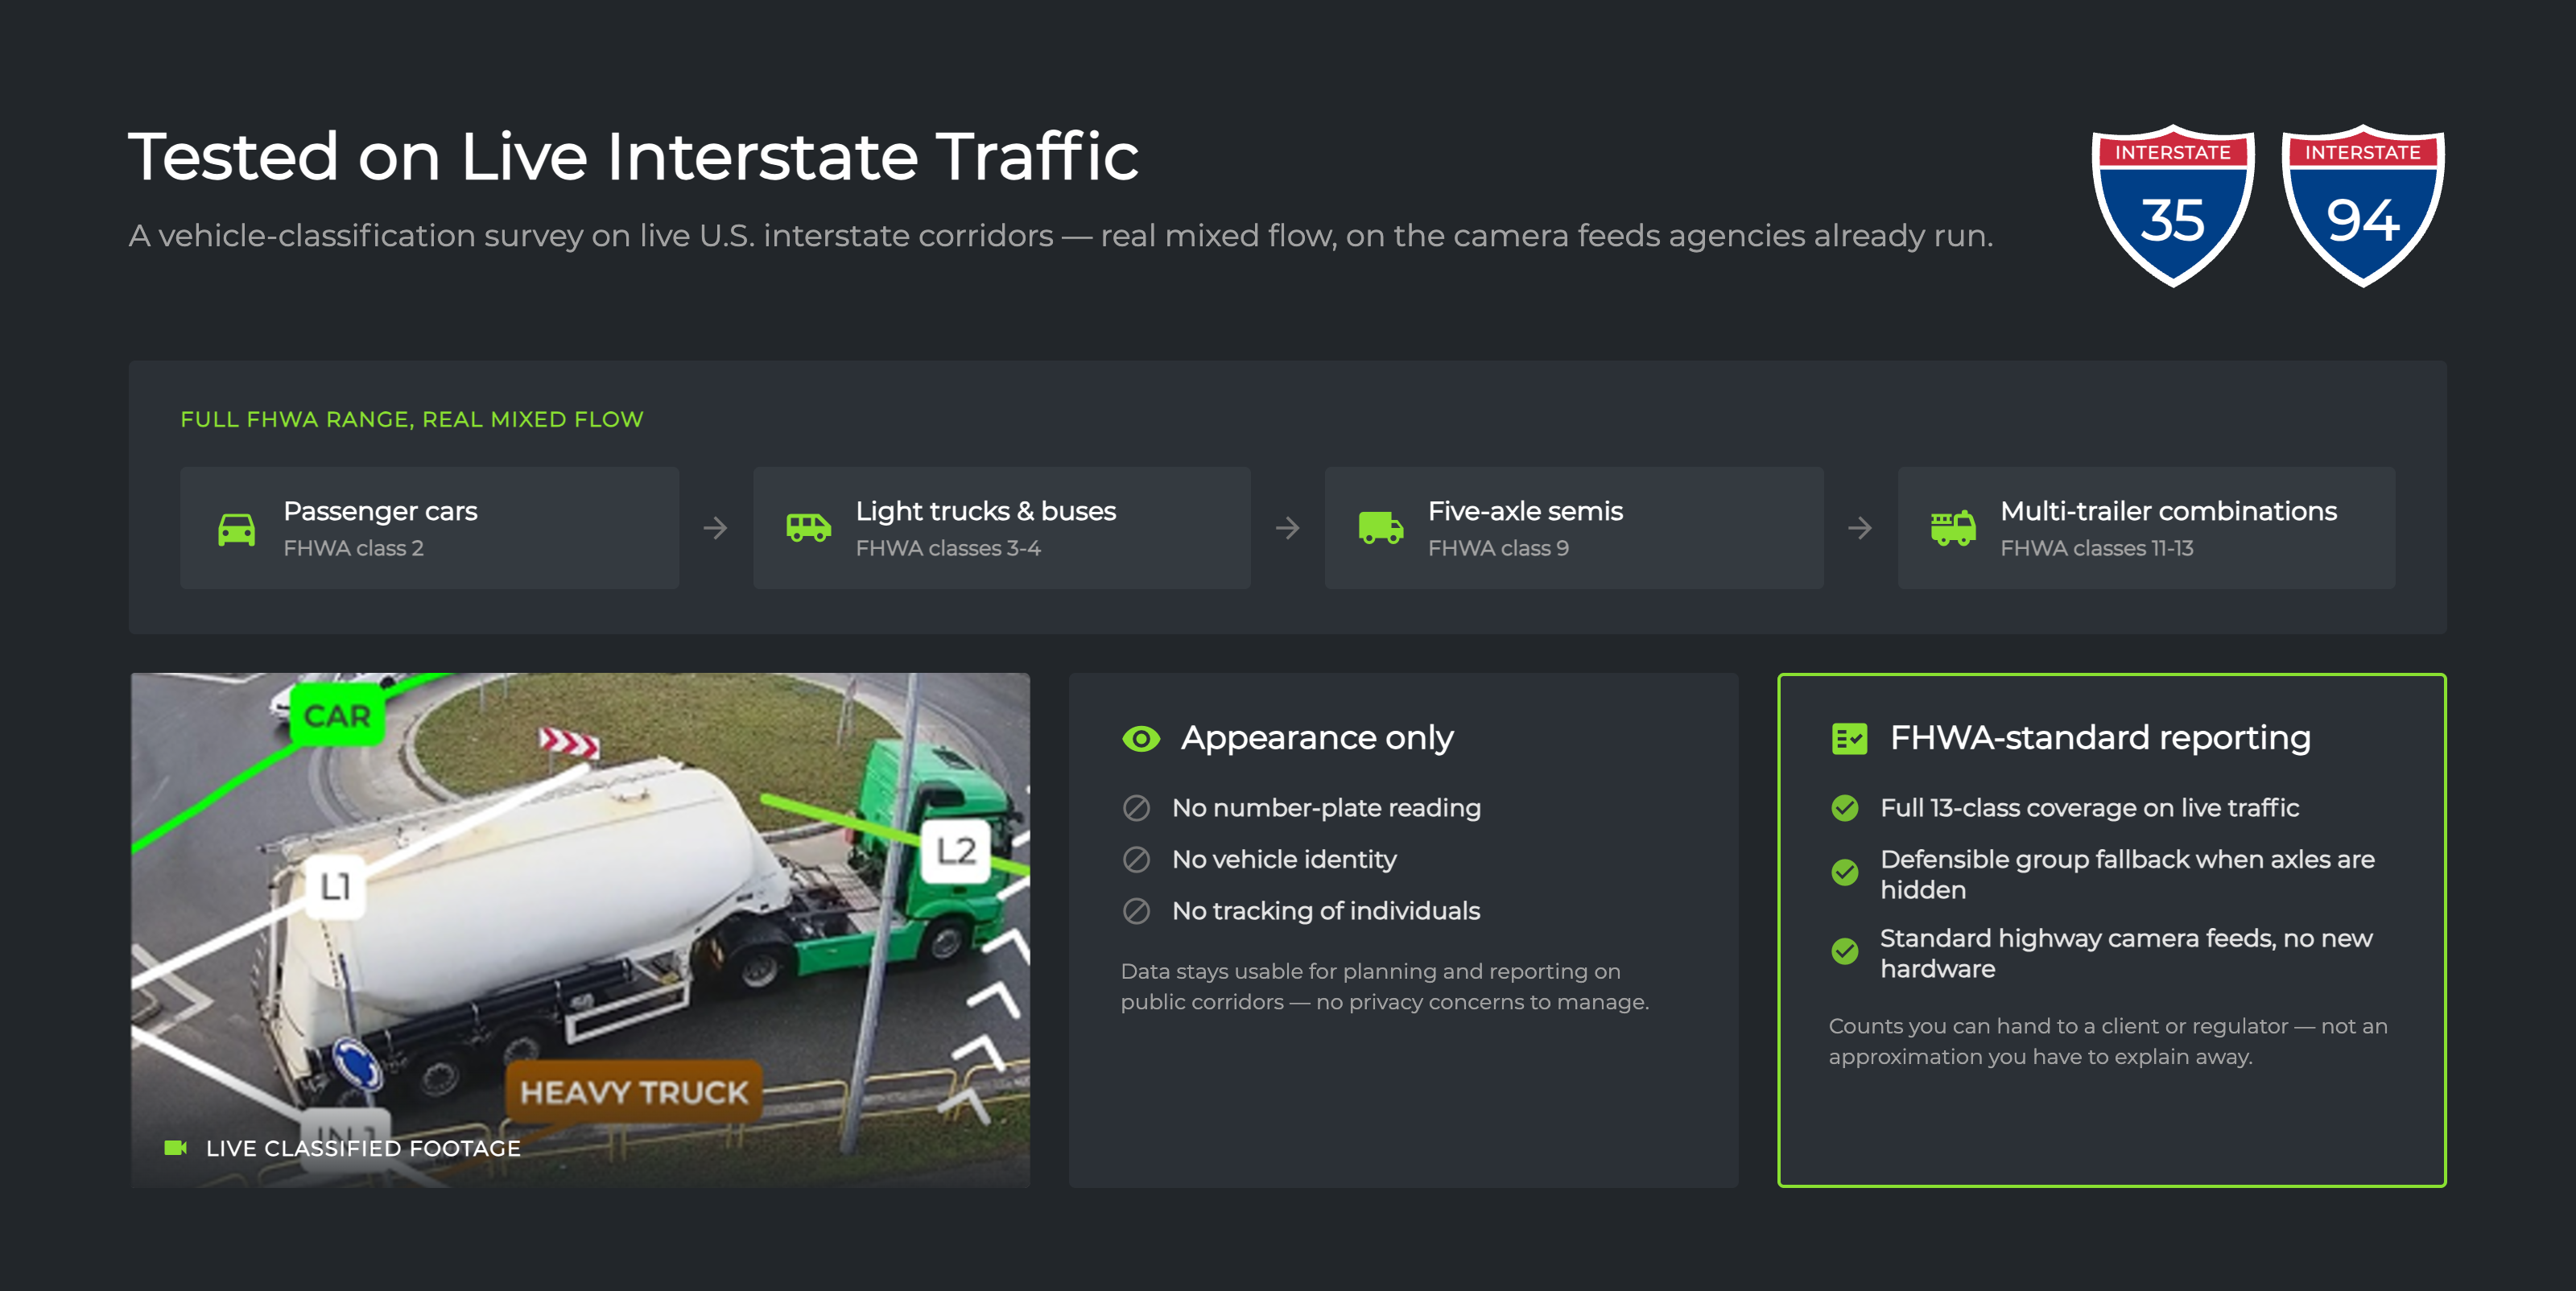The image size is (2576, 1291).
Task: Click the five-axle semi truck icon
Action: tap(1381, 528)
